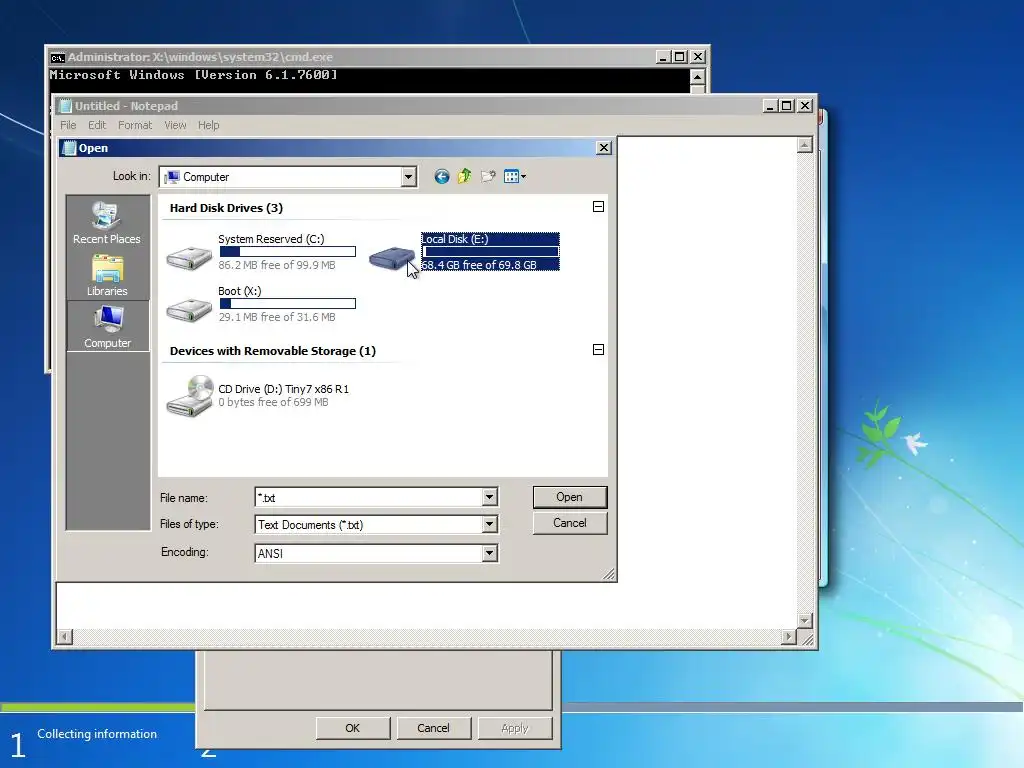Click '0 bytes free of 699 MB' text
Screen dimensions: 1024x768
coord(273,402)
